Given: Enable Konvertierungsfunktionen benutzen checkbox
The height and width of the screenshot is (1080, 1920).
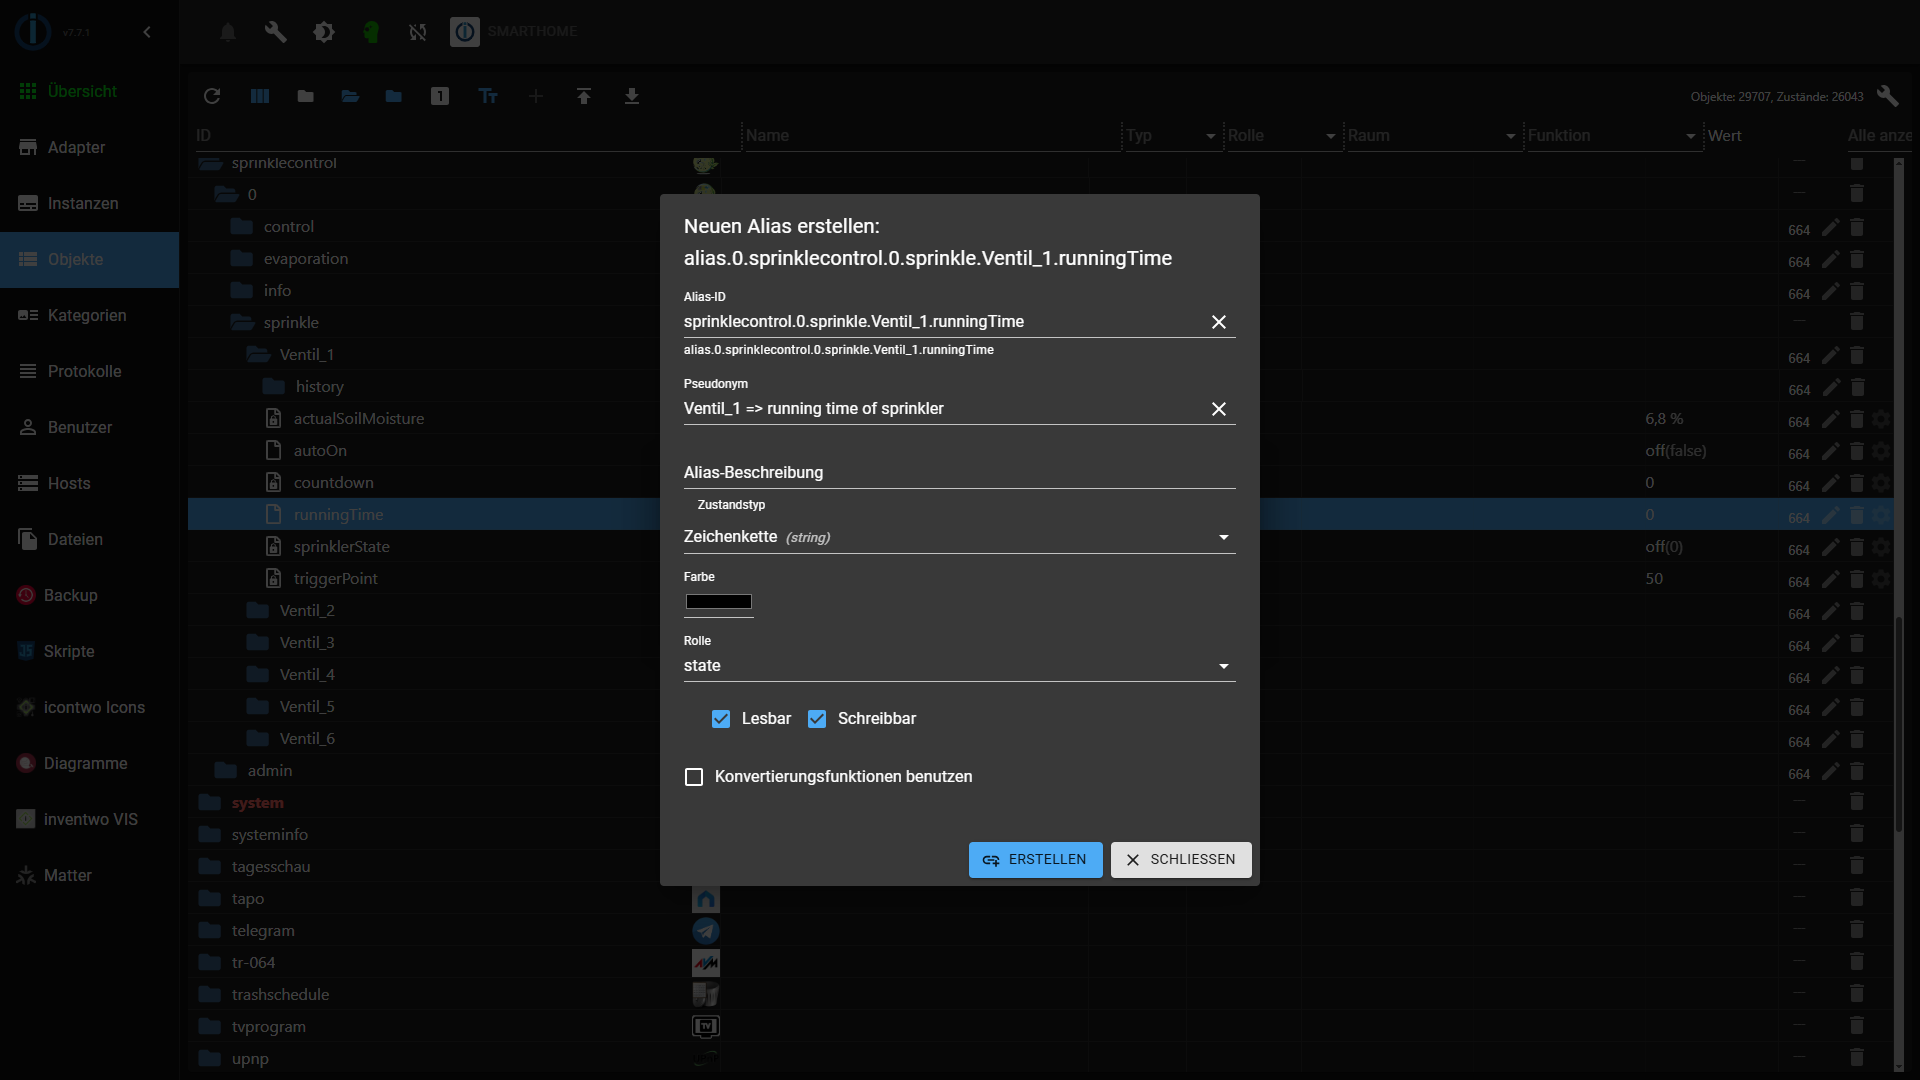Looking at the screenshot, I should tap(694, 777).
